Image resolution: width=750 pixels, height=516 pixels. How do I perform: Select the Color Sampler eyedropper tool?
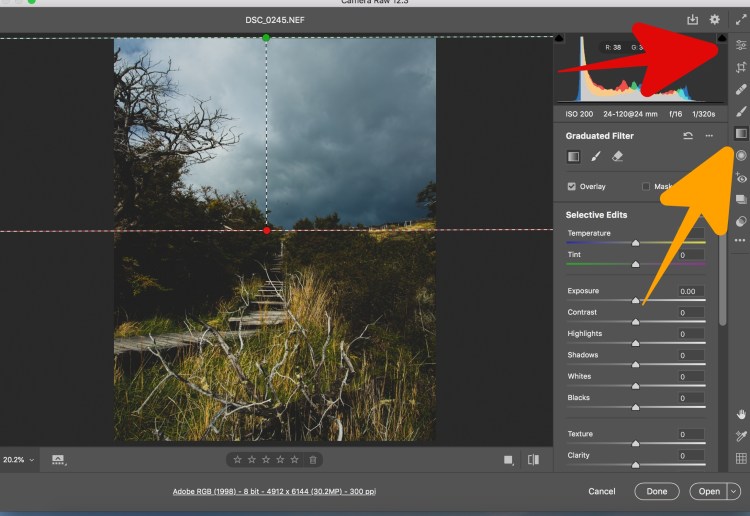point(741,436)
